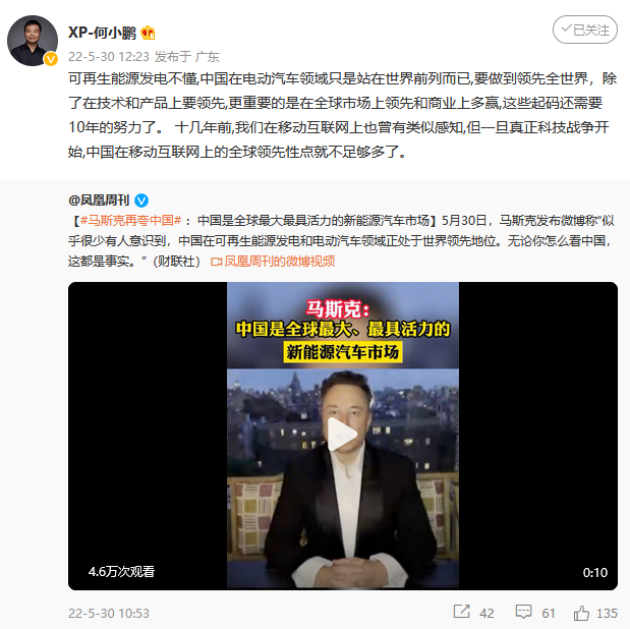
Task: Open original post time 22-5-30 10:53
Action: click(x=108, y=613)
